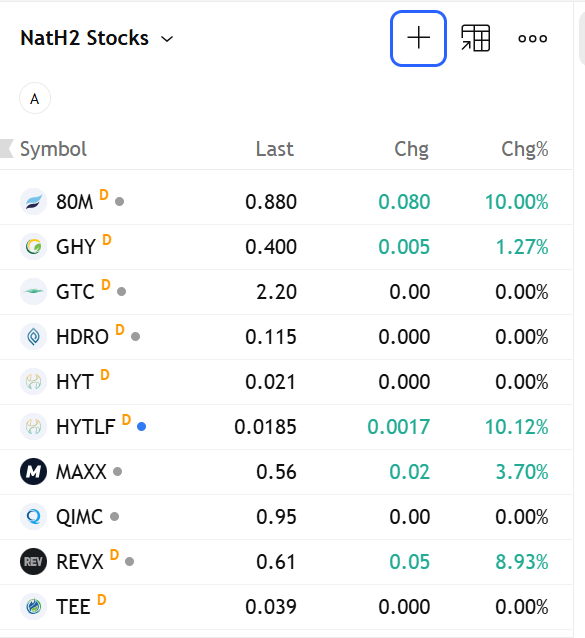585x638 pixels.
Task: Click the GTC company logo
Action: (33, 291)
